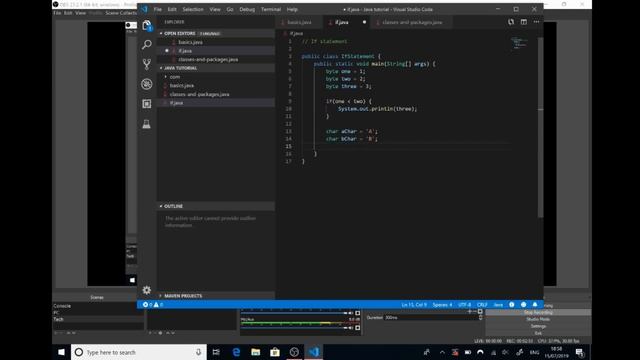Click the code minimap thumbnail
The height and width of the screenshot is (360, 640).
[x=519, y=43]
